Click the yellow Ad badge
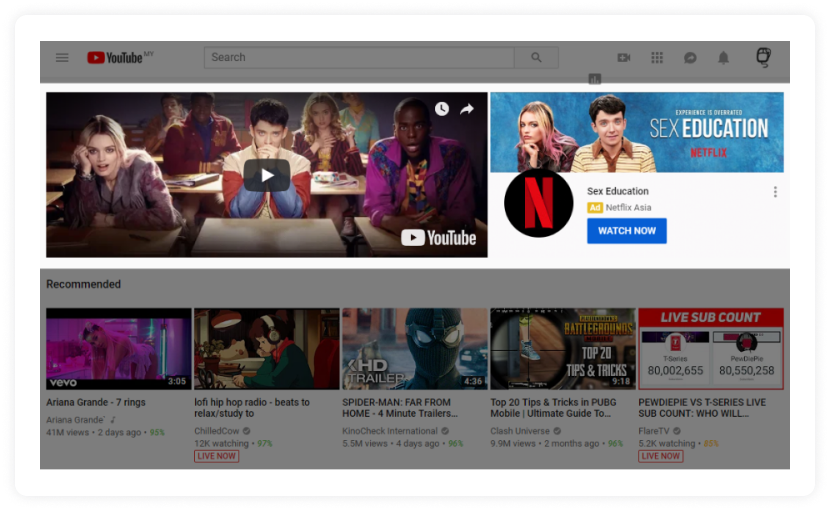The width and height of the screenshot is (830, 511). pyautogui.click(x=595, y=208)
